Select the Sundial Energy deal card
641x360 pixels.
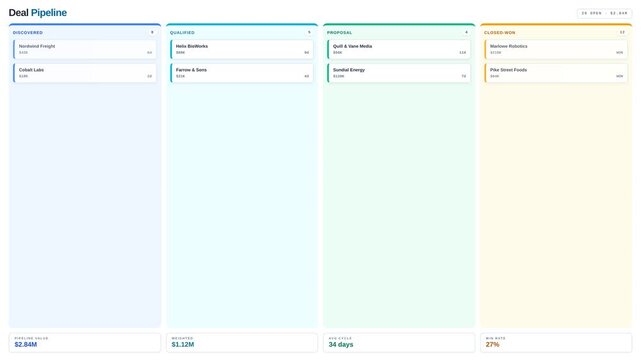[x=399, y=73]
